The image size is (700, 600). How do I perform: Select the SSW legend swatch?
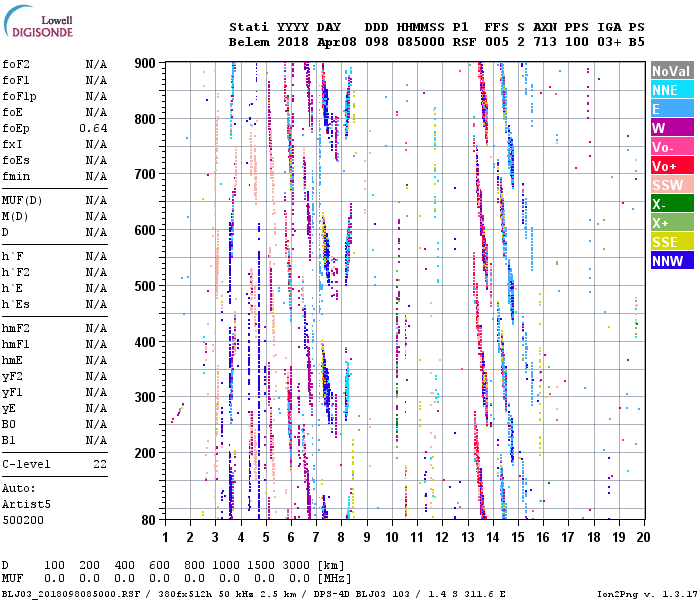coord(672,184)
